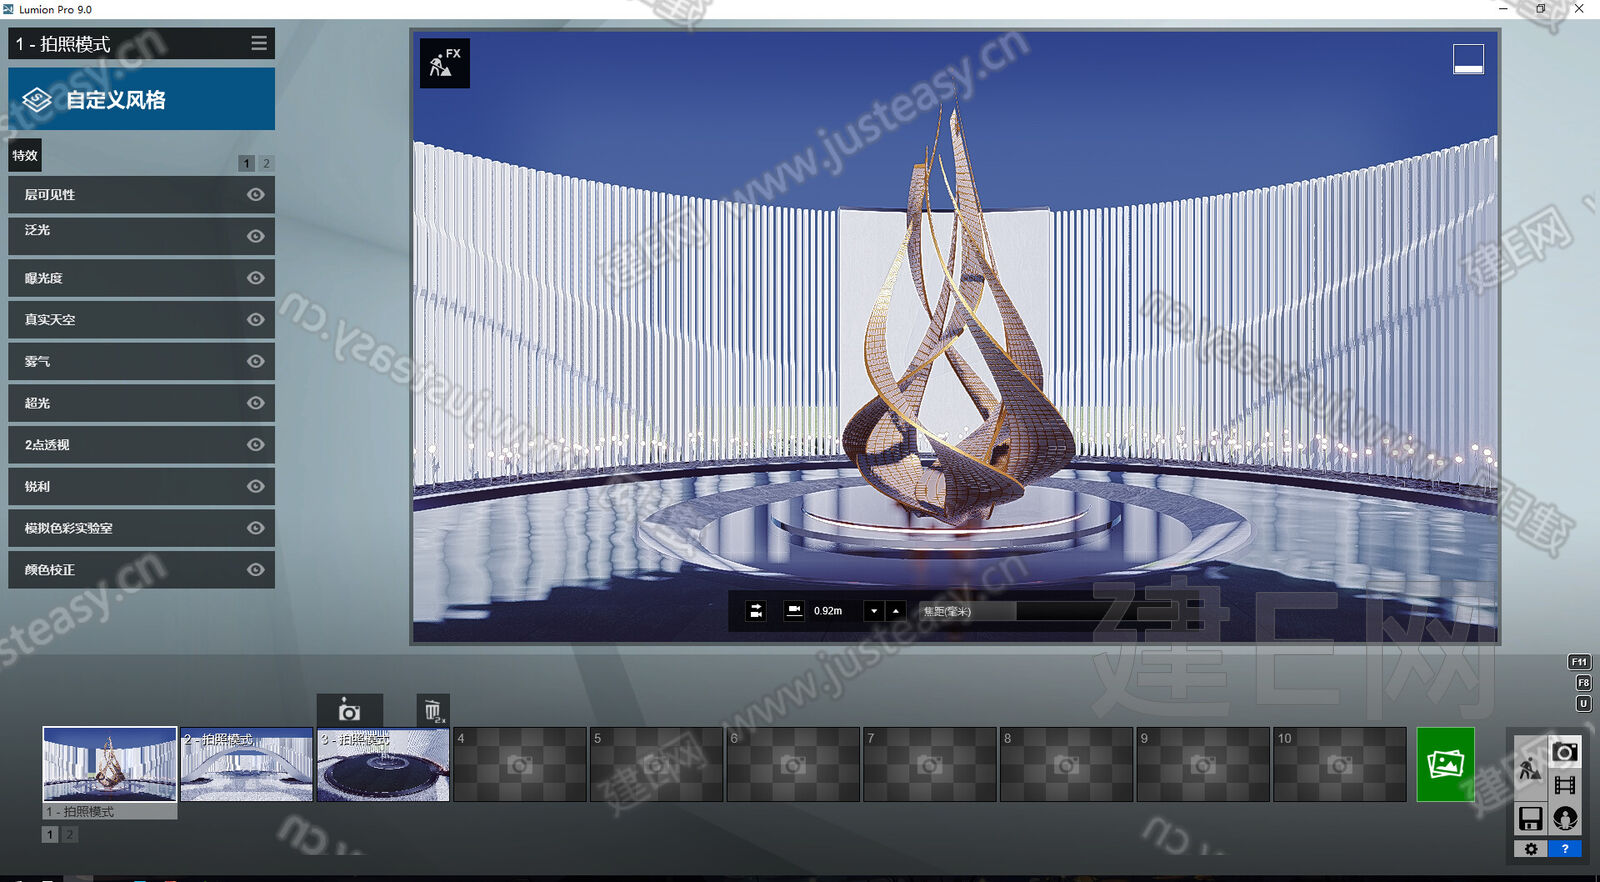Screen dimensions: 1600x882
Task: Toggle visibility of 泛光 effect
Action: tap(256, 236)
